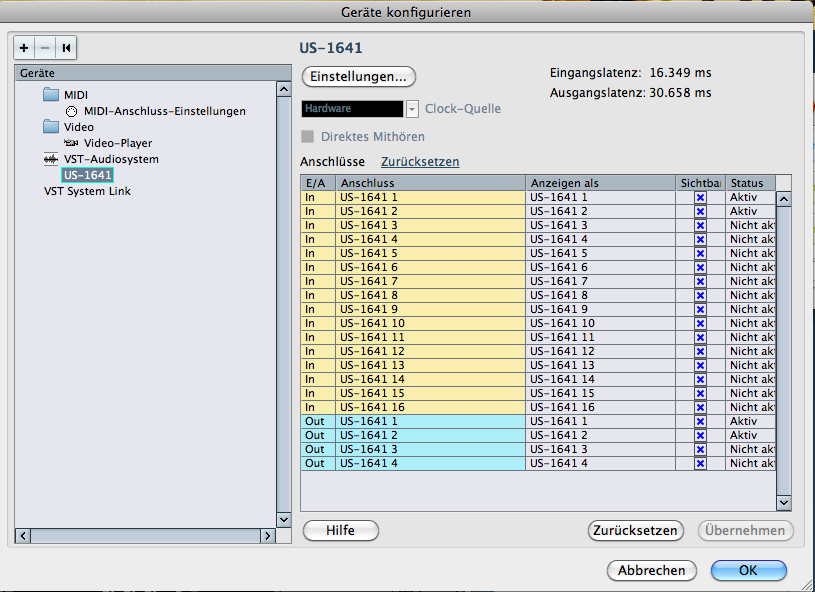The height and width of the screenshot is (592, 815).
Task: Confirm with the OK button
Action: 748,571
